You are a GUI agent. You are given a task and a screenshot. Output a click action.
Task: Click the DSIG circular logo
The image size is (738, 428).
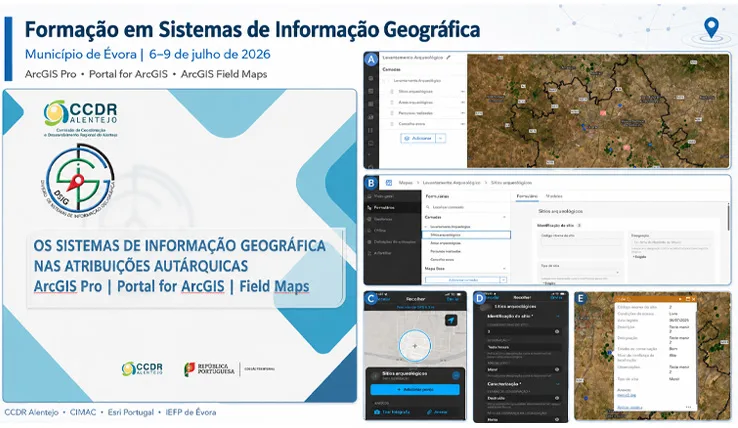click(79, 179)
